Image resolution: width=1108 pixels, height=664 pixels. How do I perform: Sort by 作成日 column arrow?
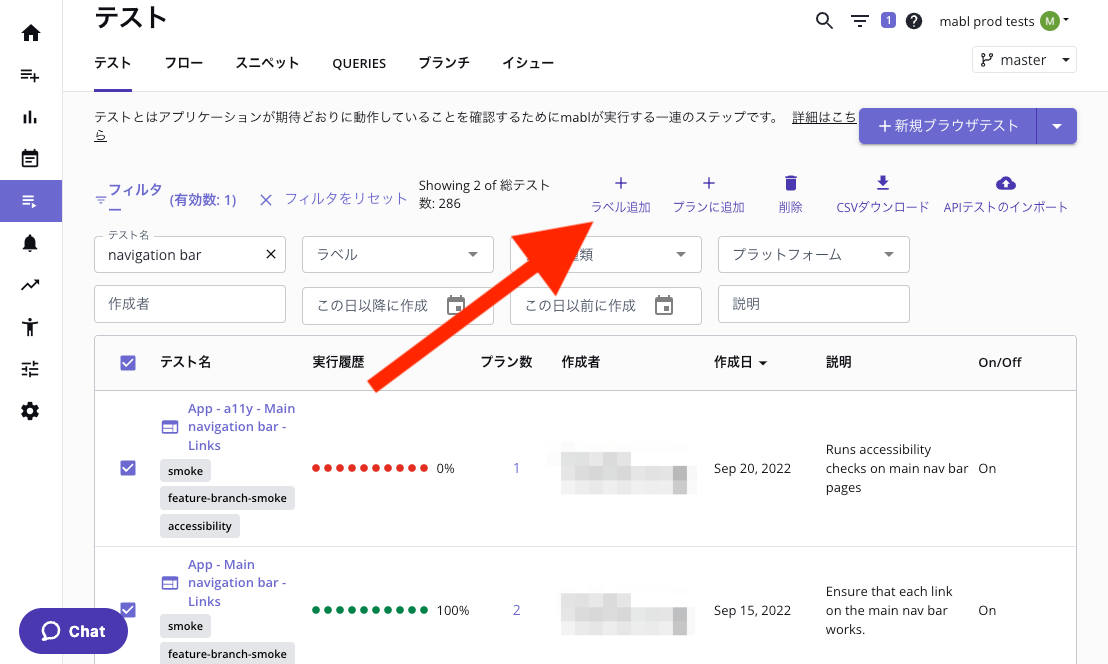pyautogui.click(x=763, y=363)
